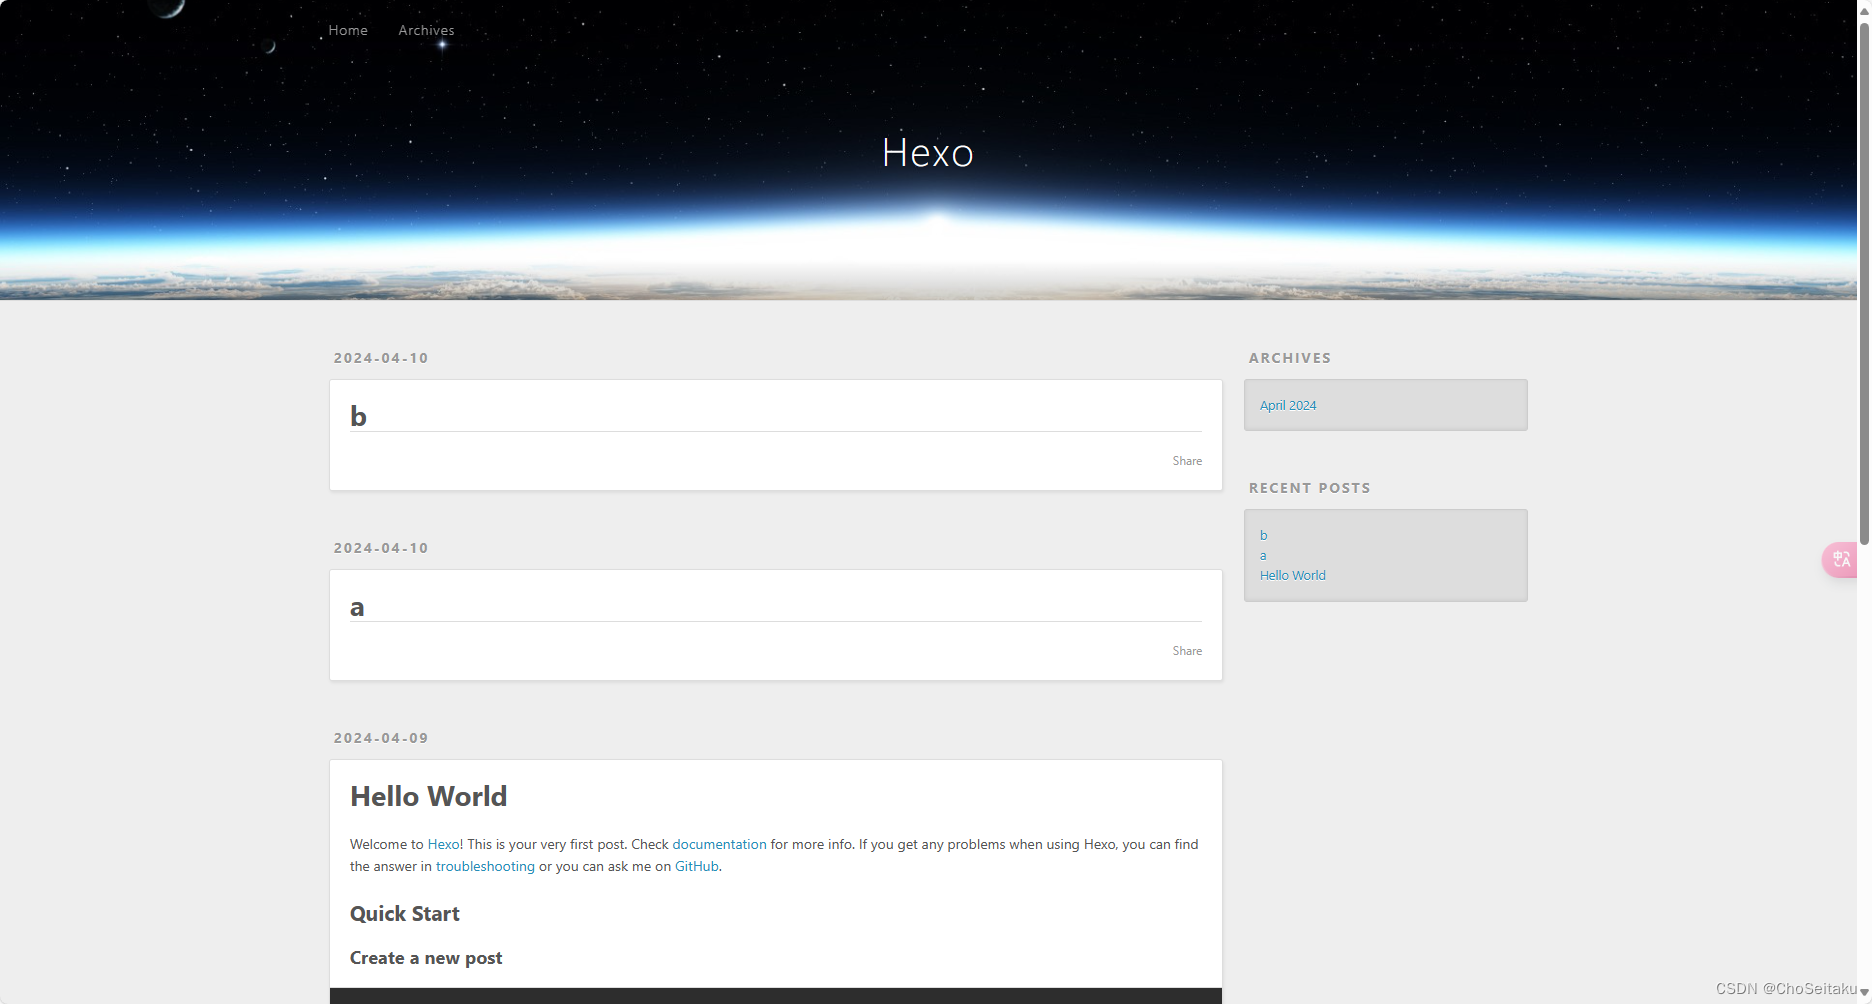
Task: Open the Hello World post title
Action: point(429,796)
